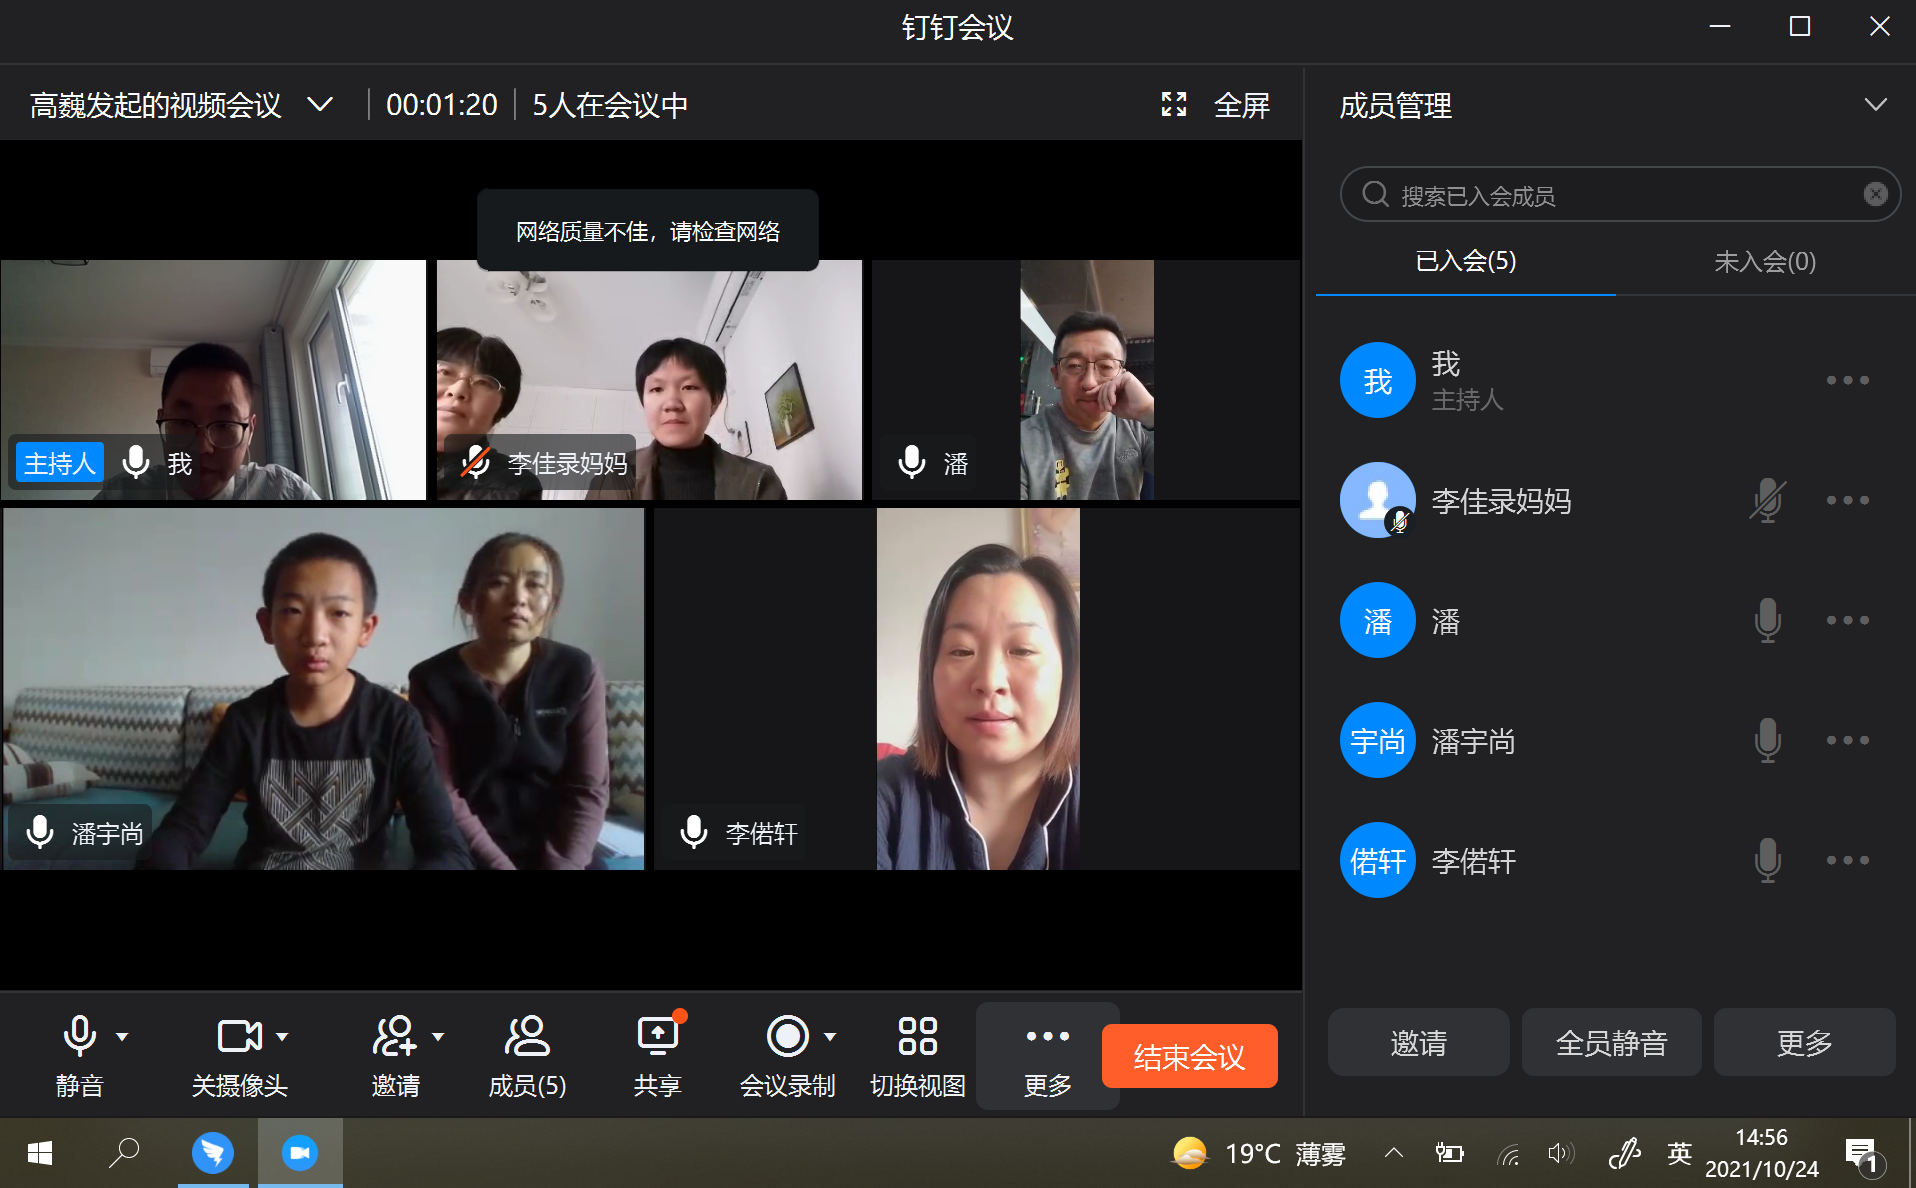Click the 更多 button in member panel

click(x=1804, y=1043)
